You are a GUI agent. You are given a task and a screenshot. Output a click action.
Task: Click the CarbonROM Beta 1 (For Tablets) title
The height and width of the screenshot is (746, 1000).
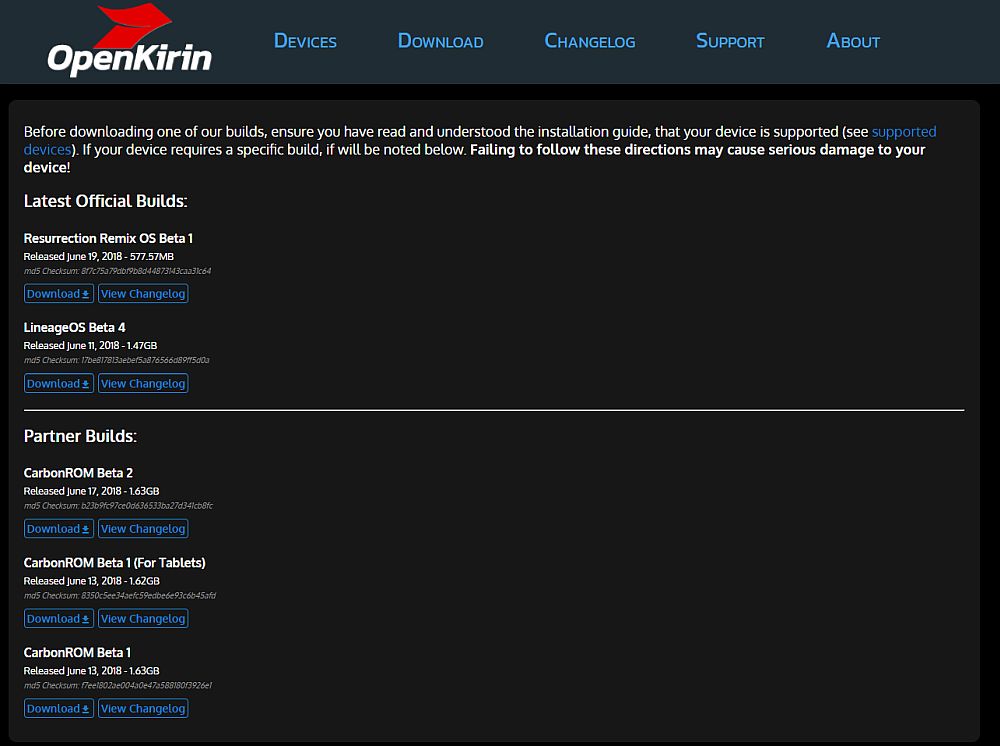tap(115, 563)
